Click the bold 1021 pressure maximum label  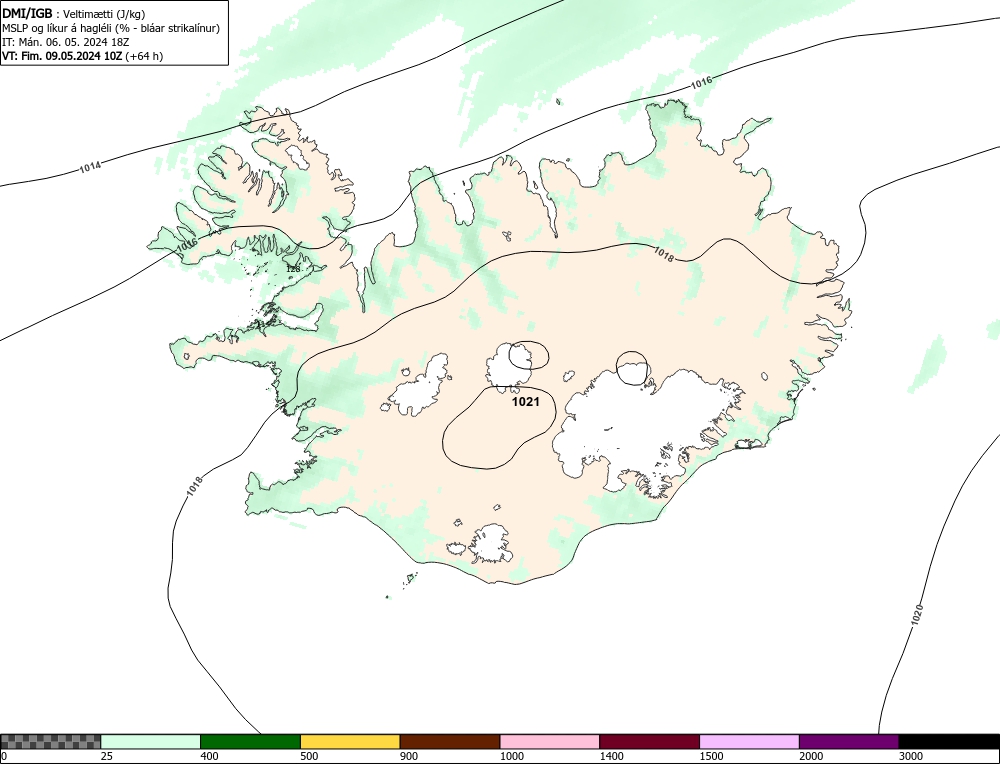(x=526, y=402)
